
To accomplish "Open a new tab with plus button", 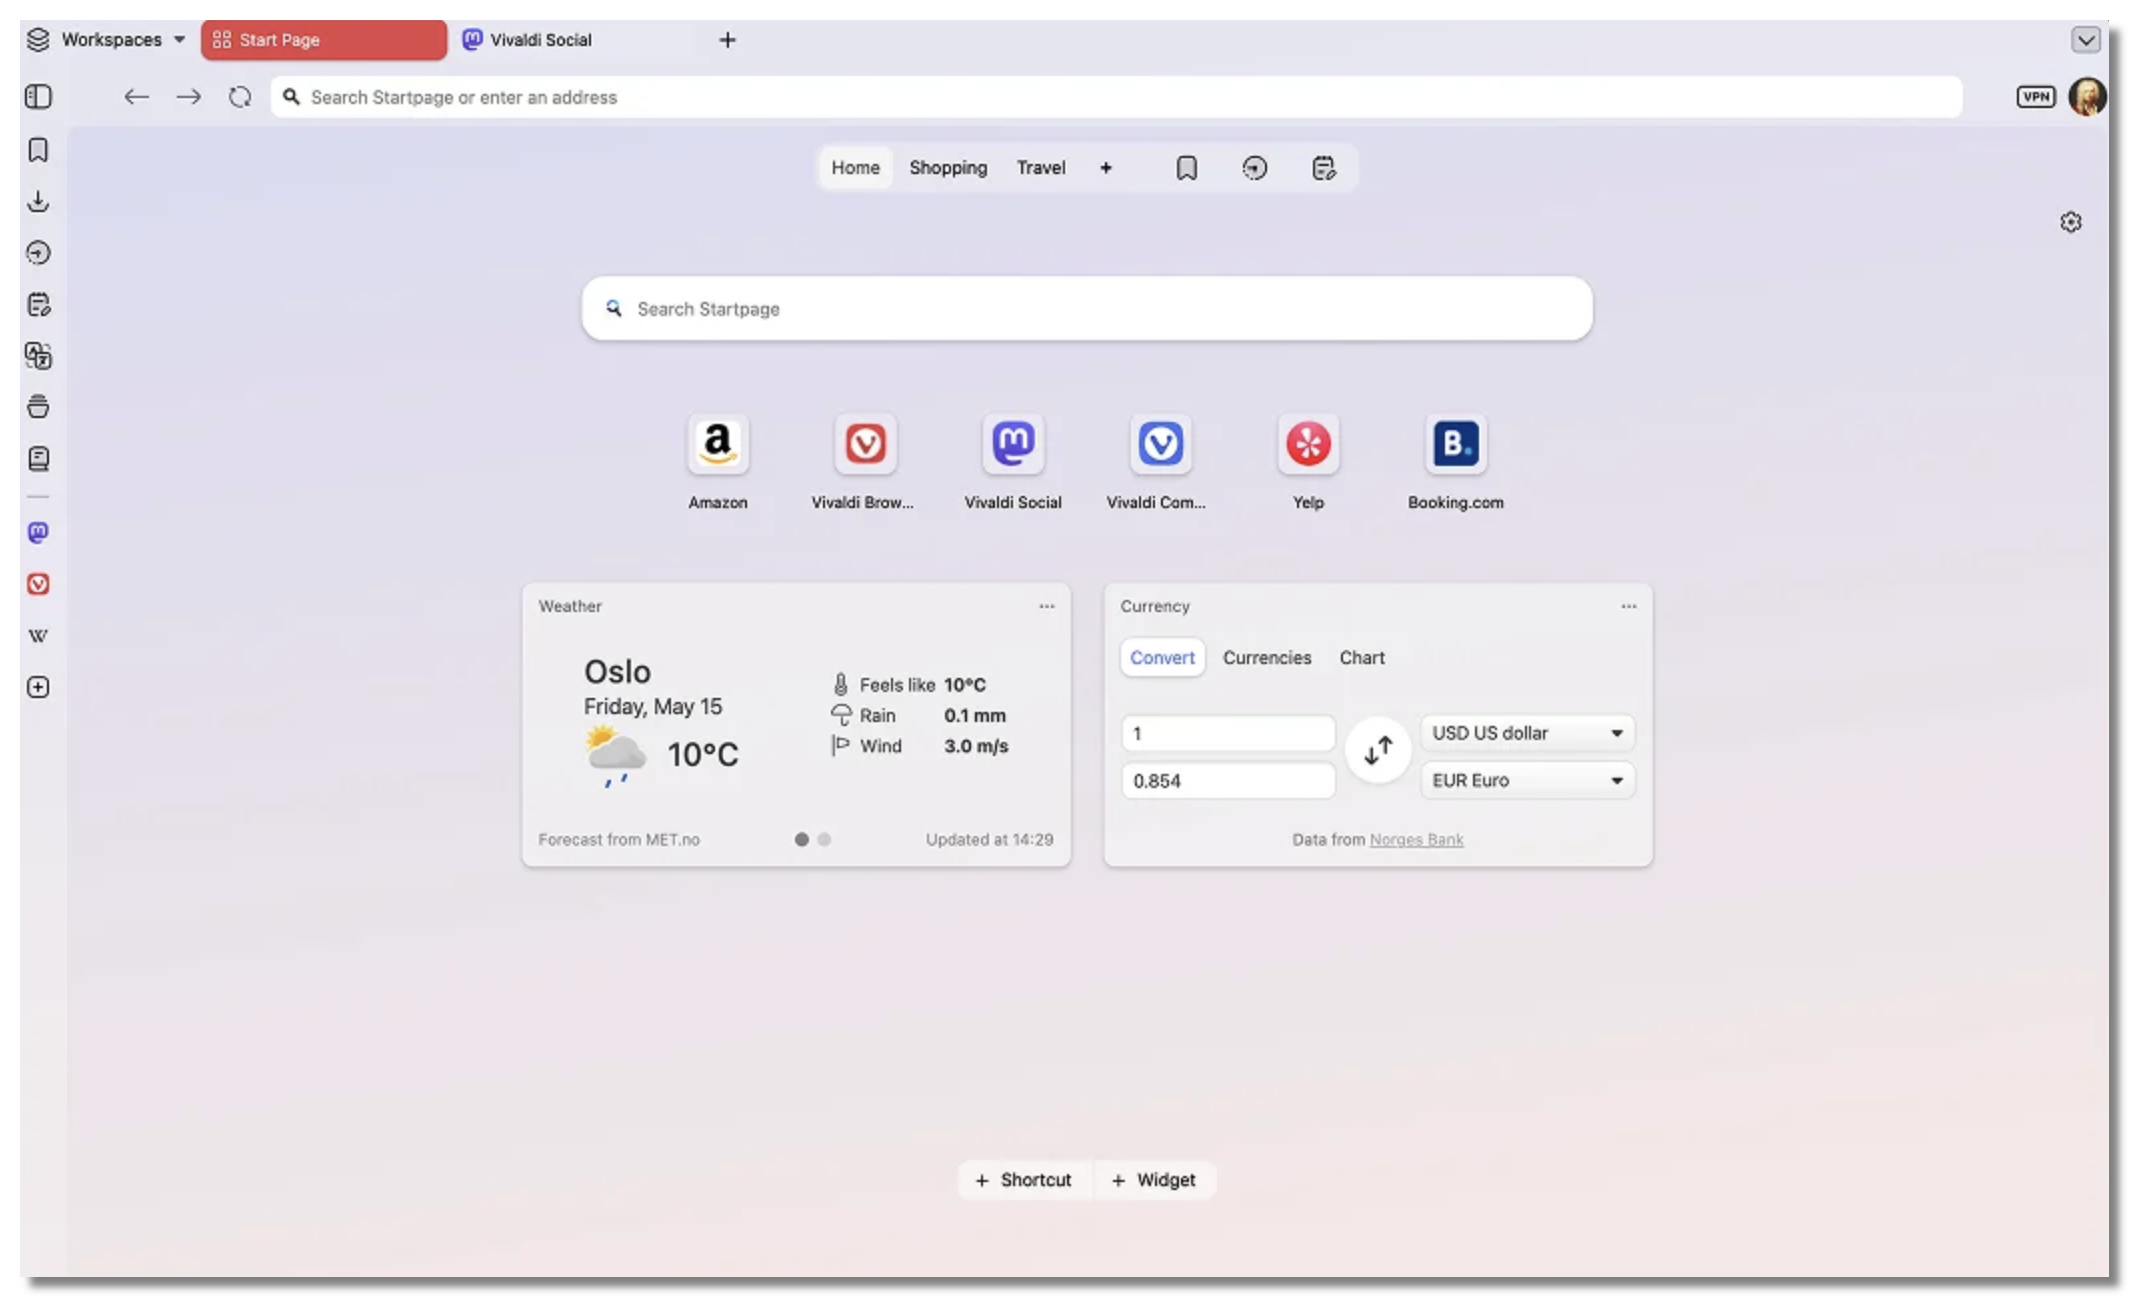I will tap(727, 40).
